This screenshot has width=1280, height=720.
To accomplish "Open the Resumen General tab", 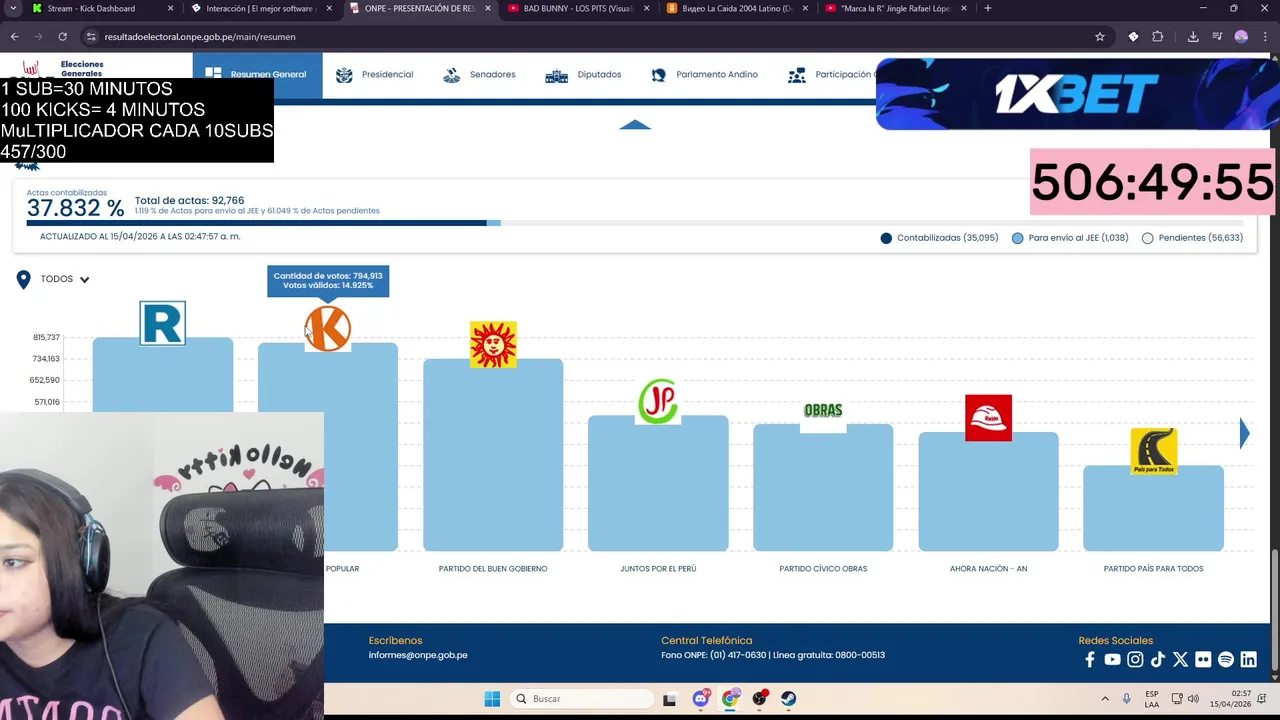I will (x=257, y=75).
